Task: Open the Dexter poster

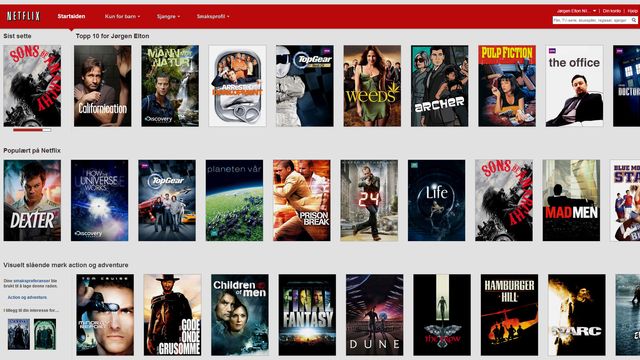Action: click(32, 200)
